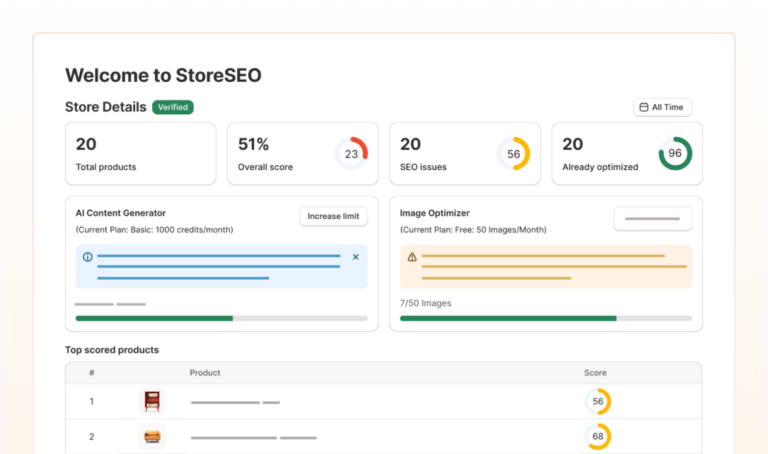Click the warning triangle icon in orange banner

tap(412, 257)
